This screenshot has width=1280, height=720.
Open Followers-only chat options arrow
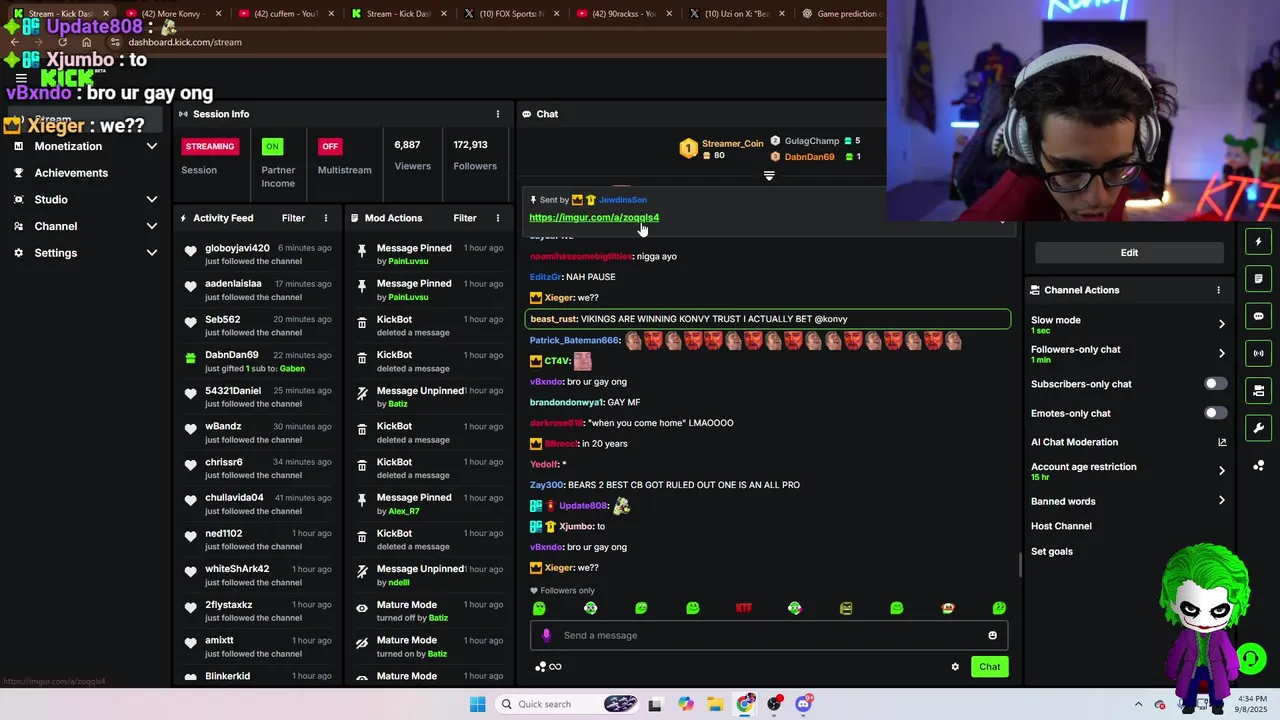[x=1221, y=353]
